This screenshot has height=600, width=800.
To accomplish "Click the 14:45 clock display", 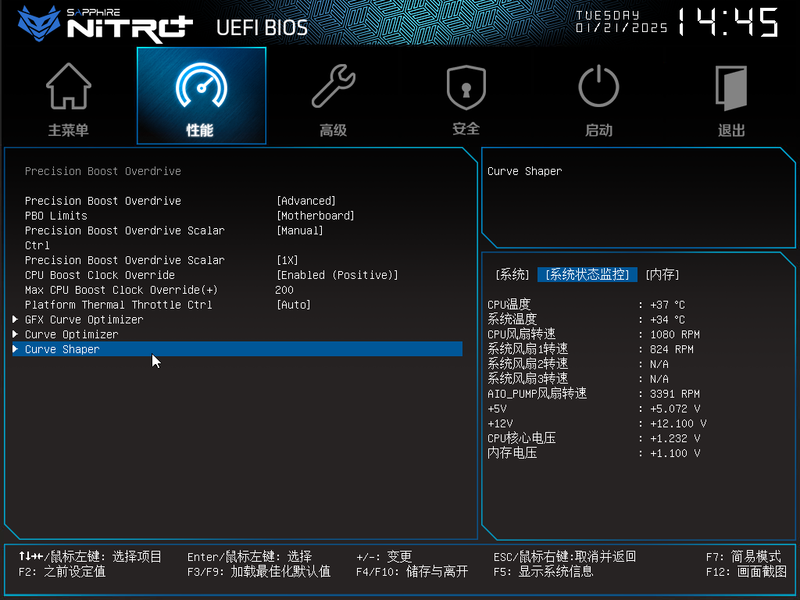I will pyautogui.click(x=729, y=22).
